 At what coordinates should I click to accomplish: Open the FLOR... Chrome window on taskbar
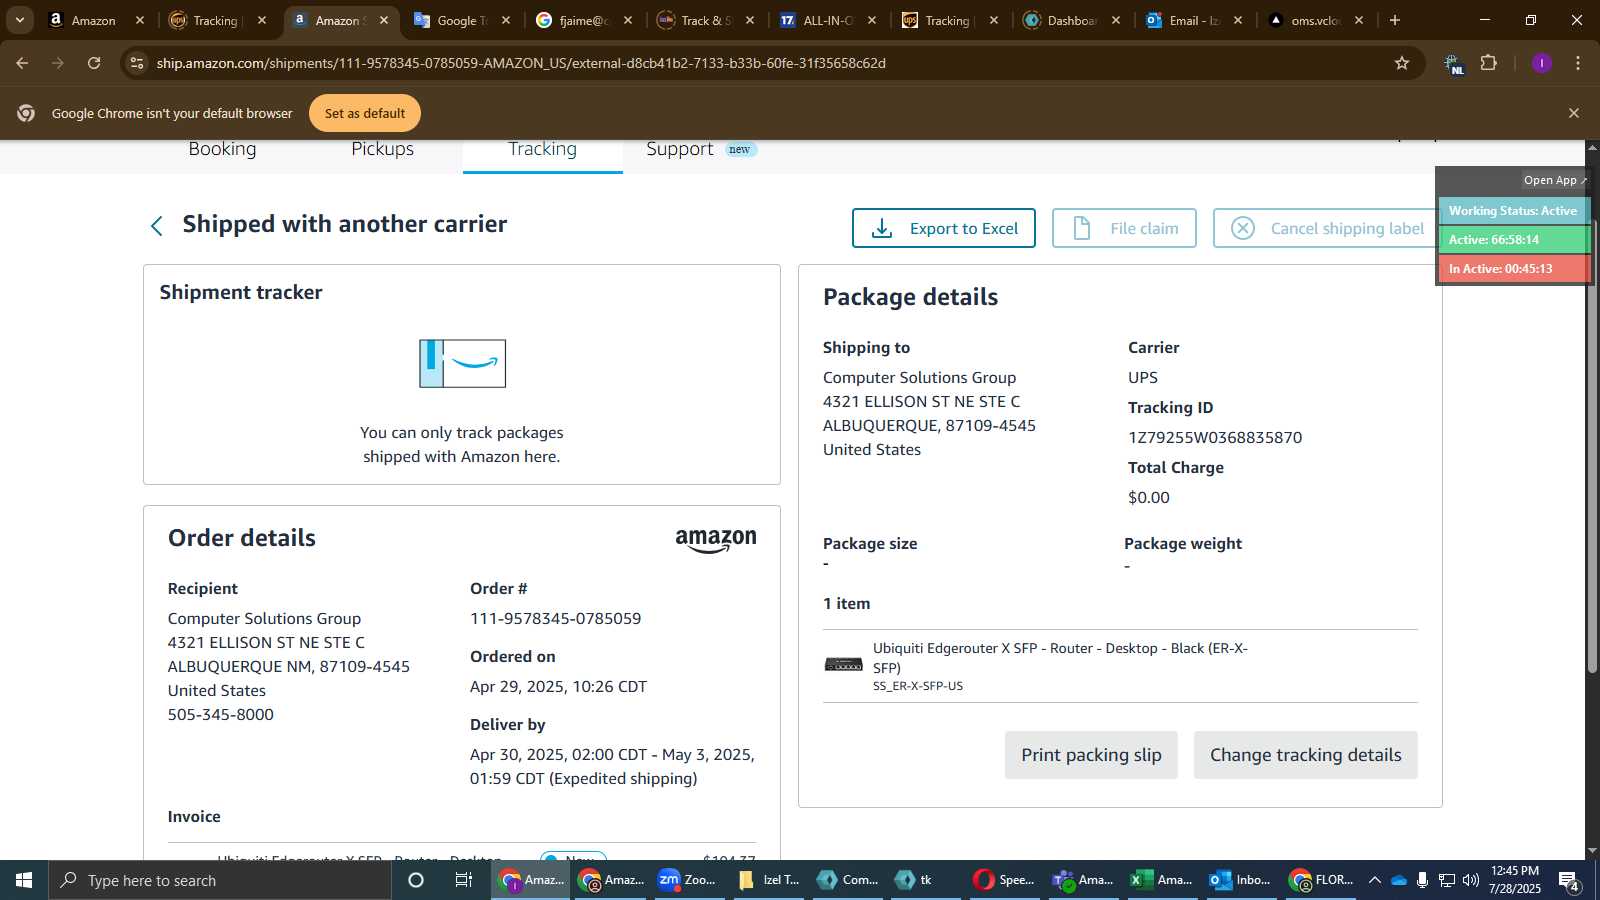[1320, 880]
